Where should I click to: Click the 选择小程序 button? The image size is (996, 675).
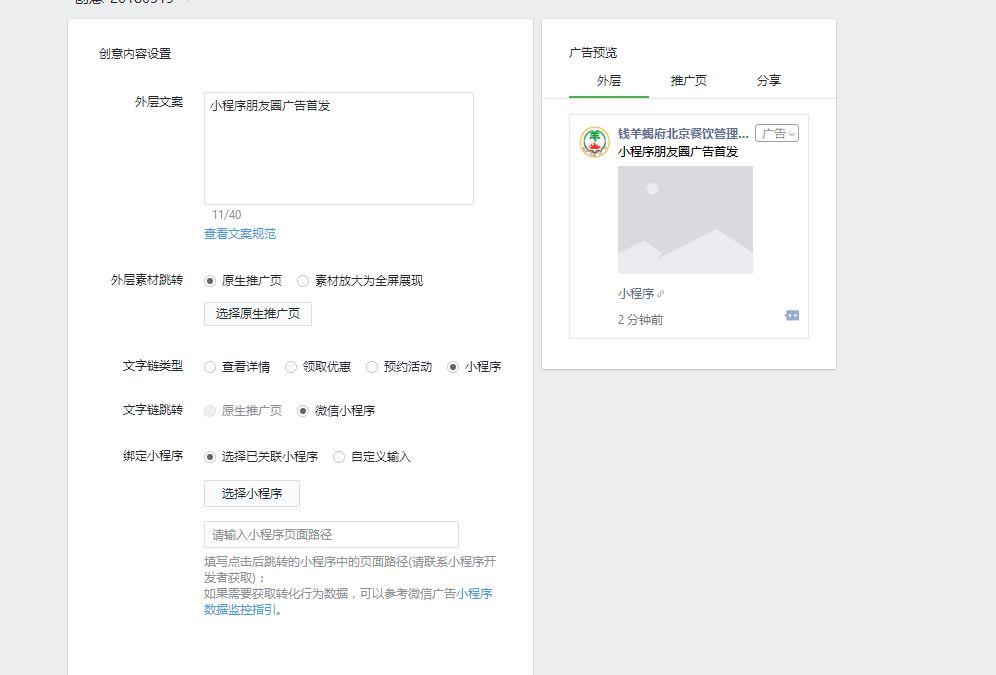[x=252, y=493]
